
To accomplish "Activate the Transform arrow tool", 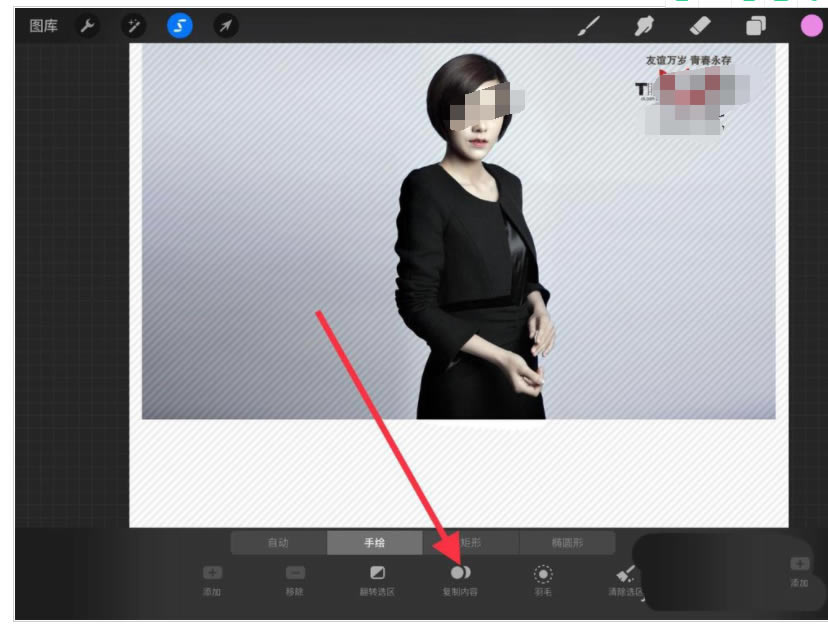I will tap(225, 26).
